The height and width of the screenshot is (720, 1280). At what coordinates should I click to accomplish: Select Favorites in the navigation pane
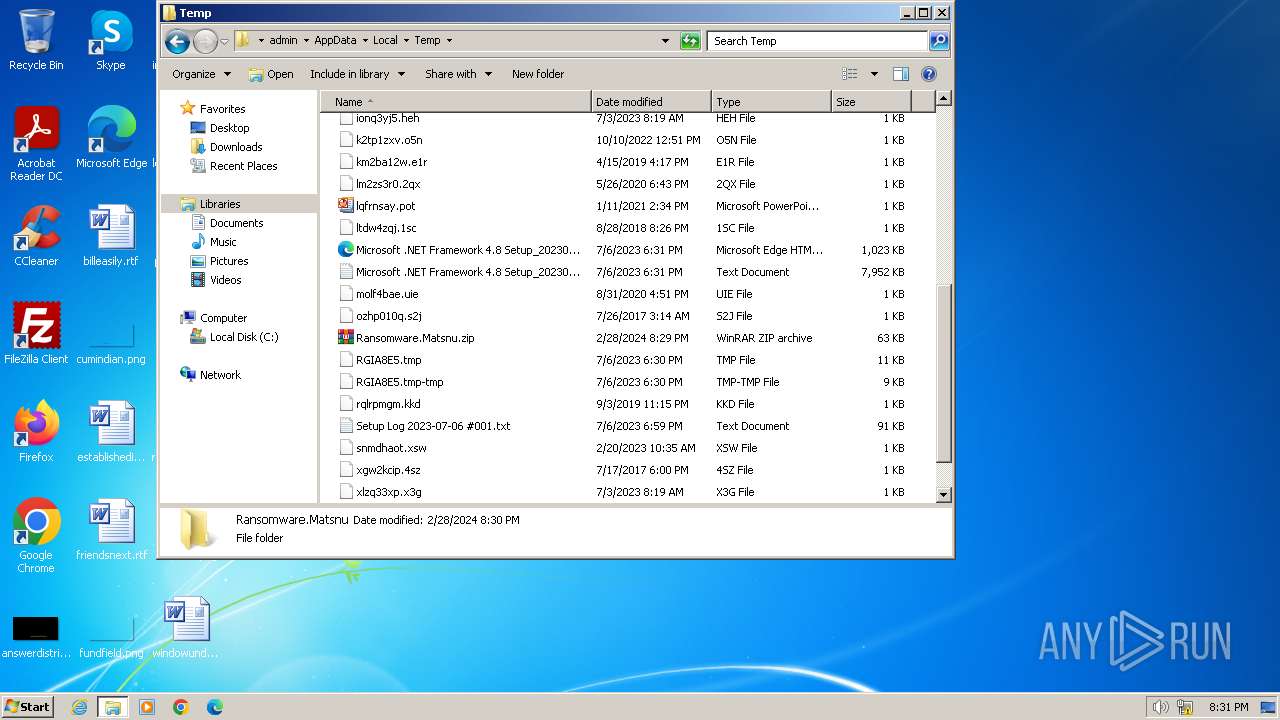click(x=222, y=109)
